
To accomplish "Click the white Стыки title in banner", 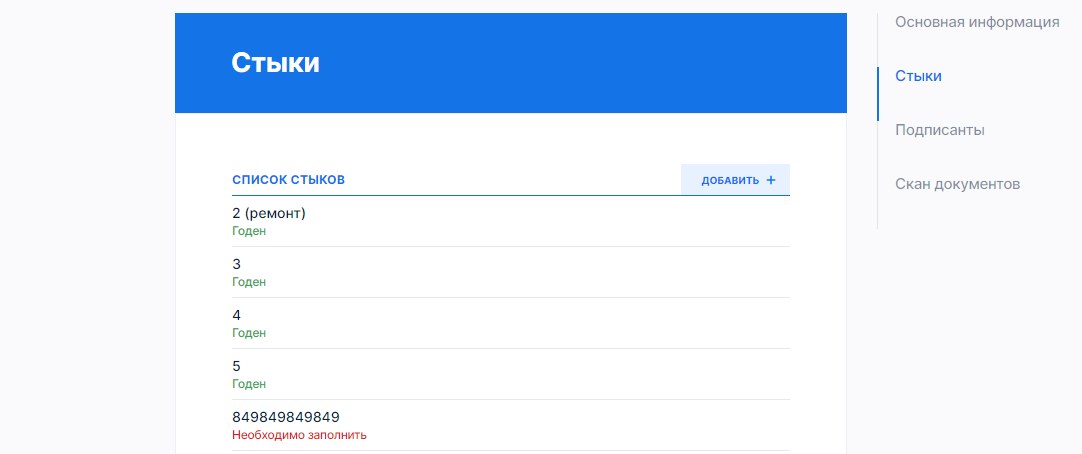I will 275,63.
